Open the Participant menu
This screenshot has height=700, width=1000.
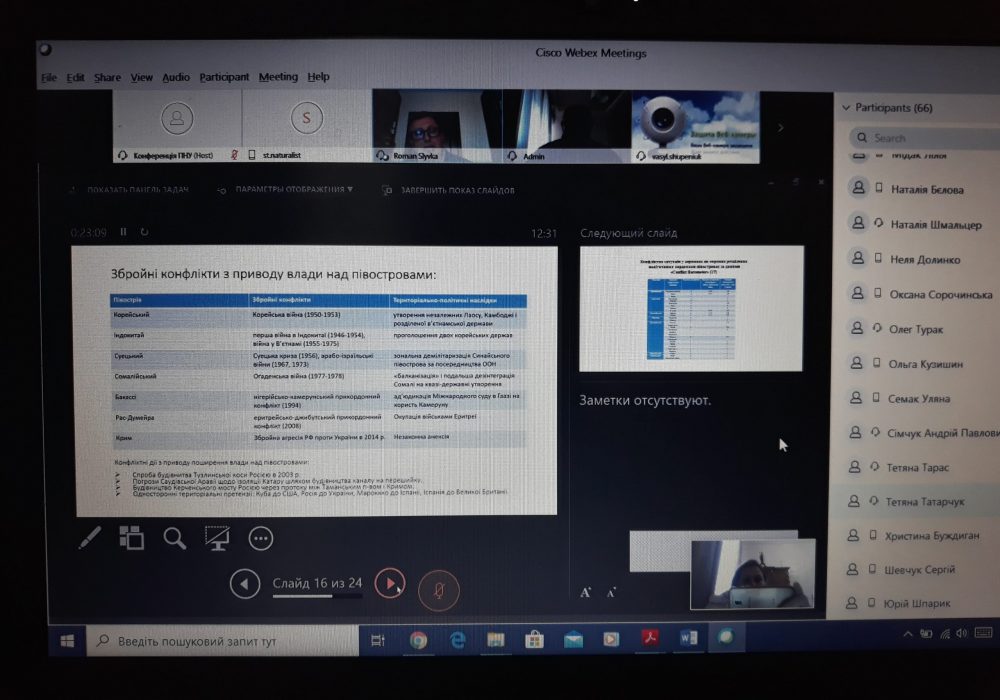(224, 77)
